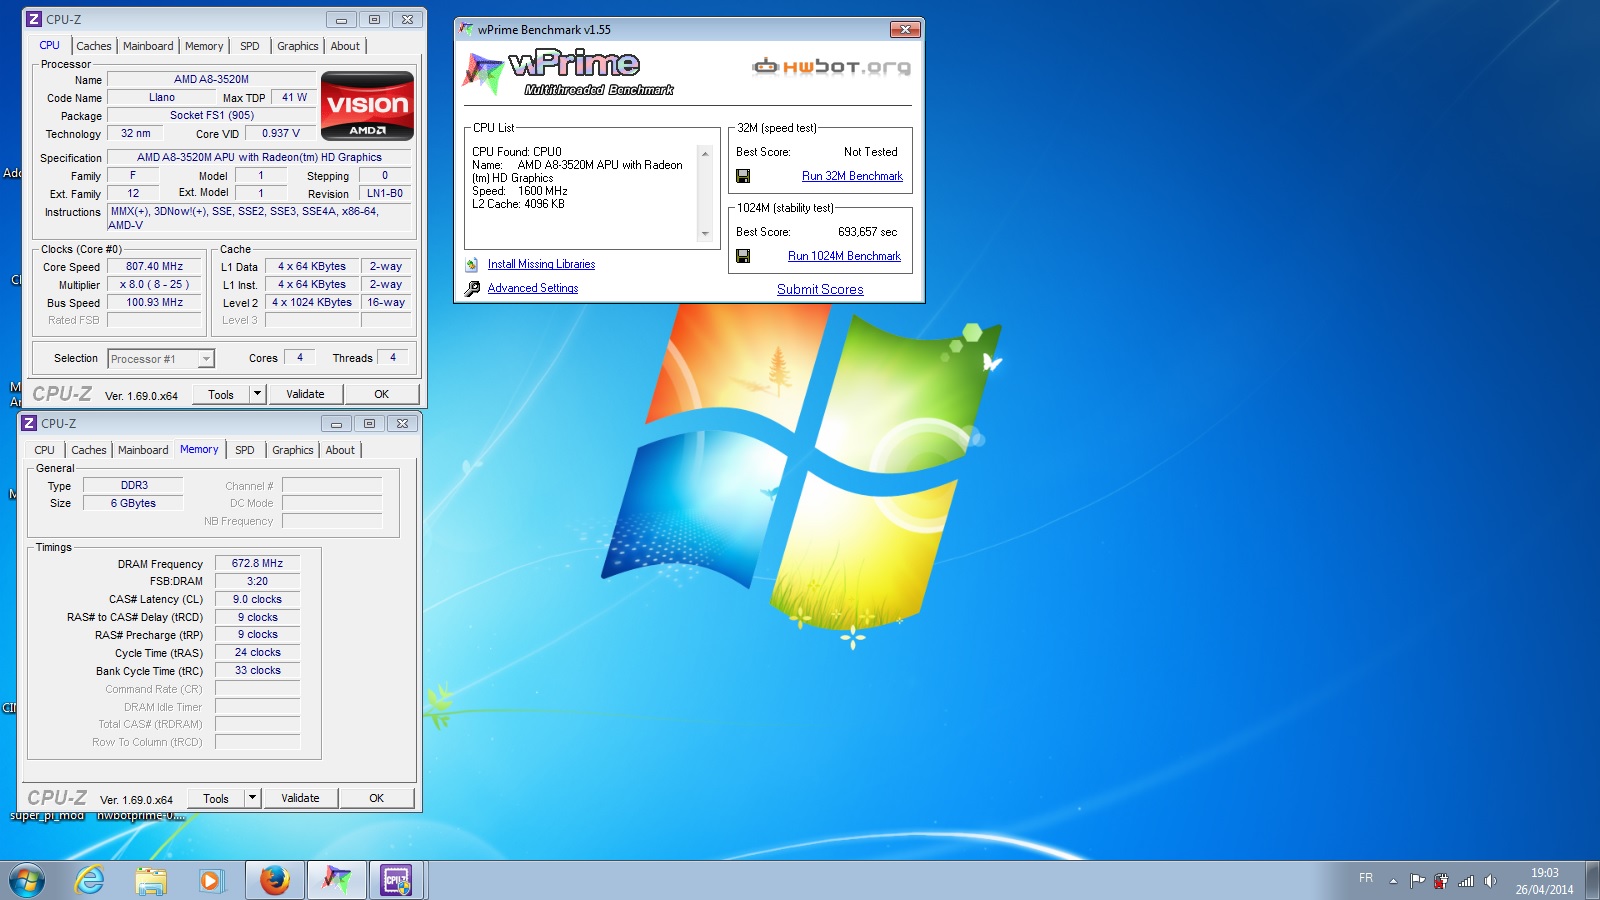Launch Internet Explorer from the taskbar
The width and height of the screenshot is (1600, 900).
(89, 881)
